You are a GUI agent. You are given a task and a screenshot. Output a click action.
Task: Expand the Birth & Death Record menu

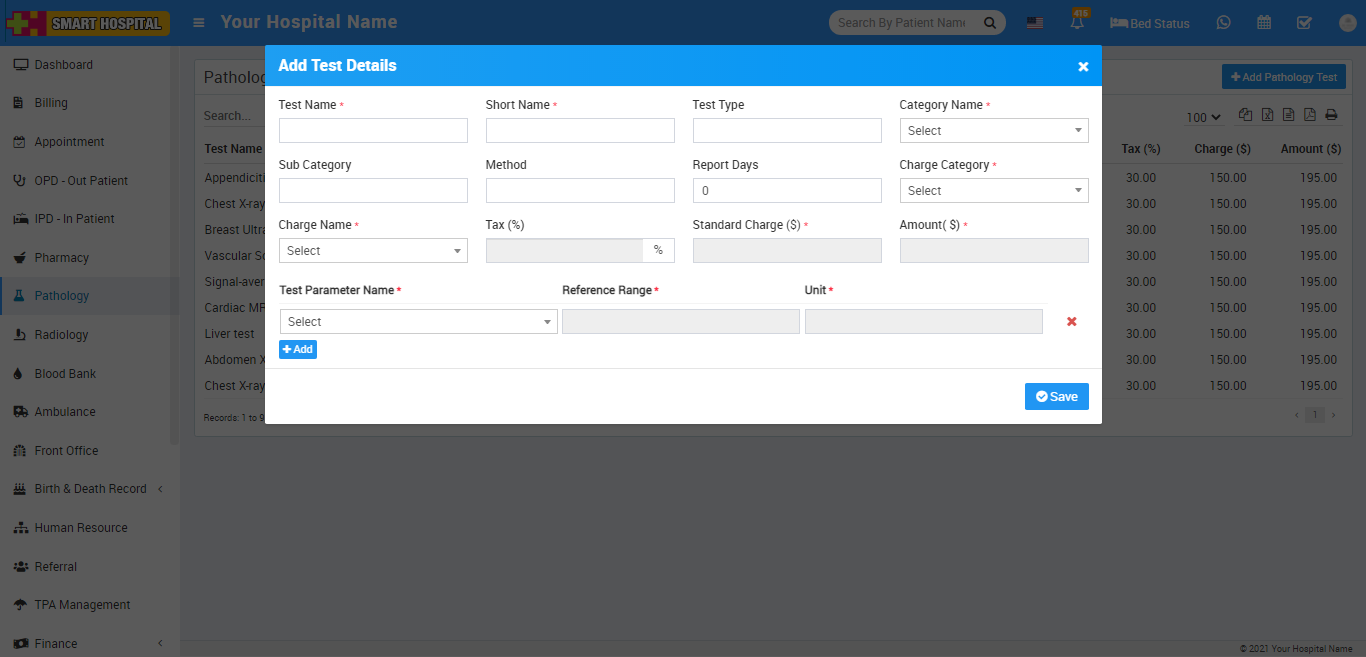[90, 489]
